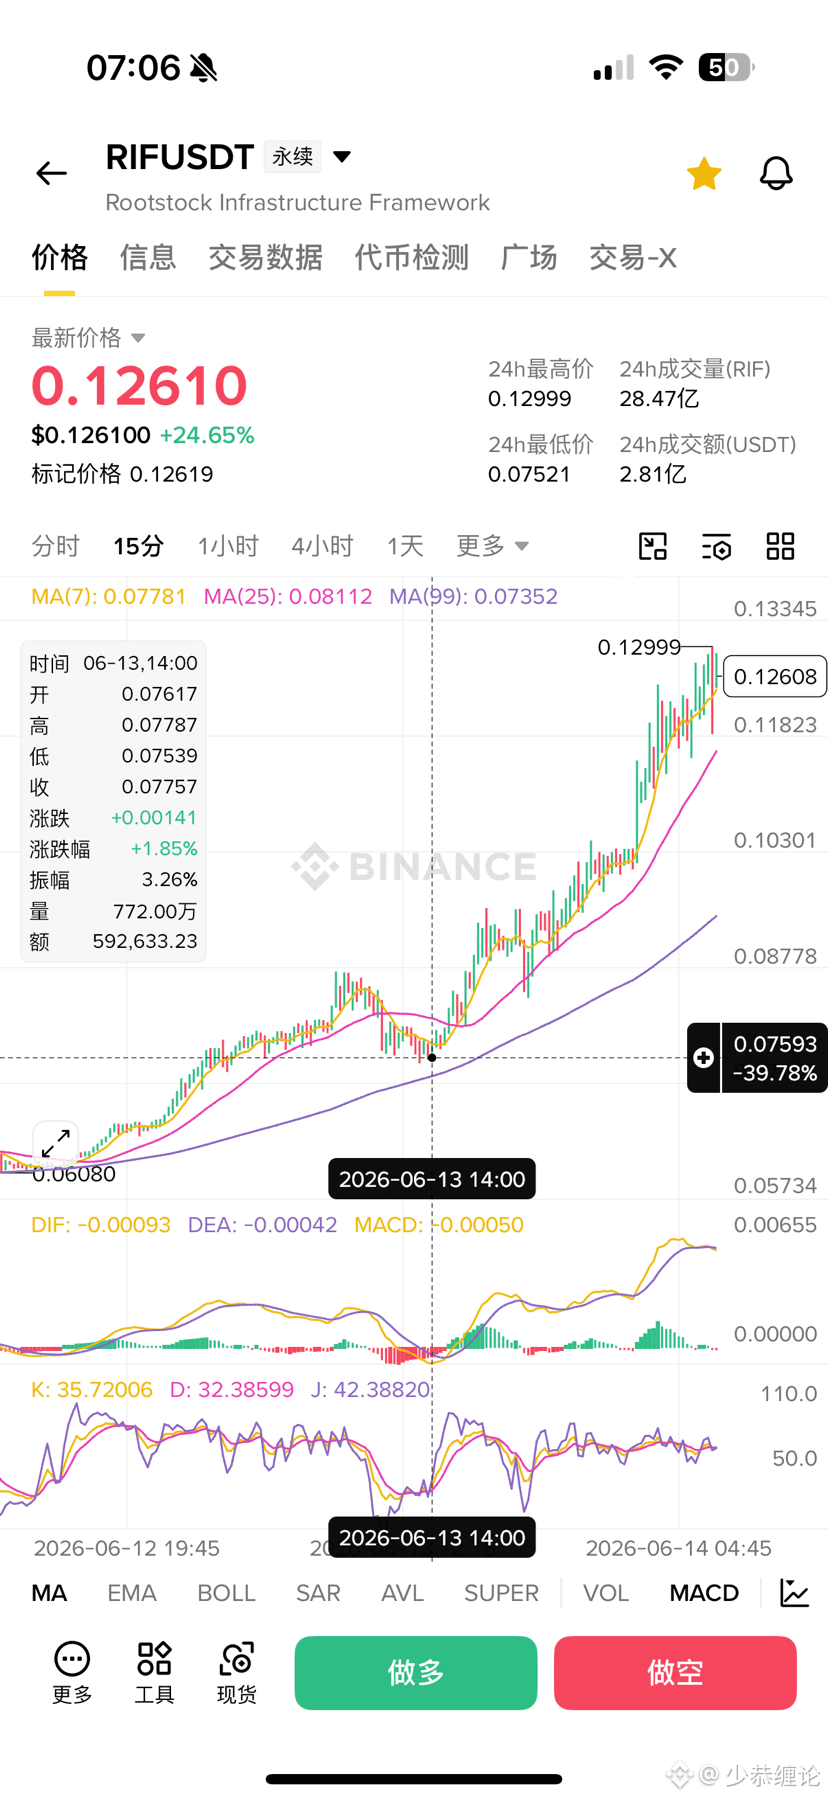Expand chart to fullscreen with arrows icon

[56, 1143]
